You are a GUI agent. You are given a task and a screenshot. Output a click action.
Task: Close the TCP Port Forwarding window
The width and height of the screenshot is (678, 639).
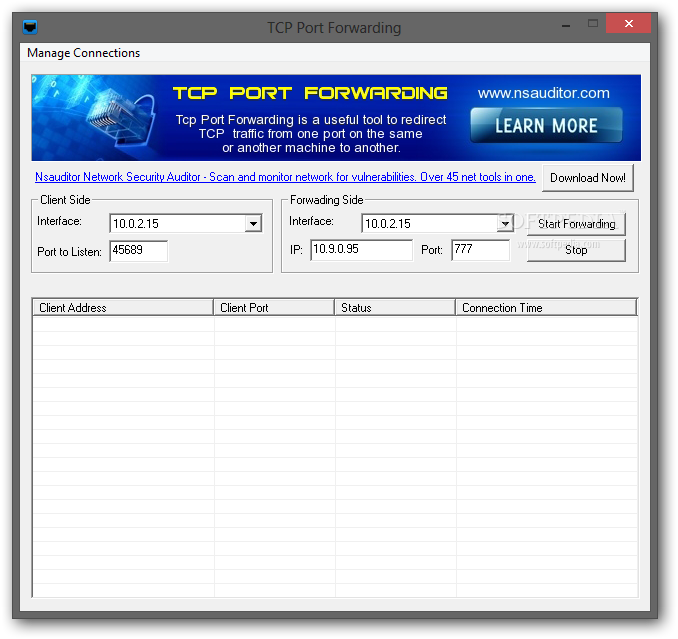pyautogui.click(x=628, y=23)
